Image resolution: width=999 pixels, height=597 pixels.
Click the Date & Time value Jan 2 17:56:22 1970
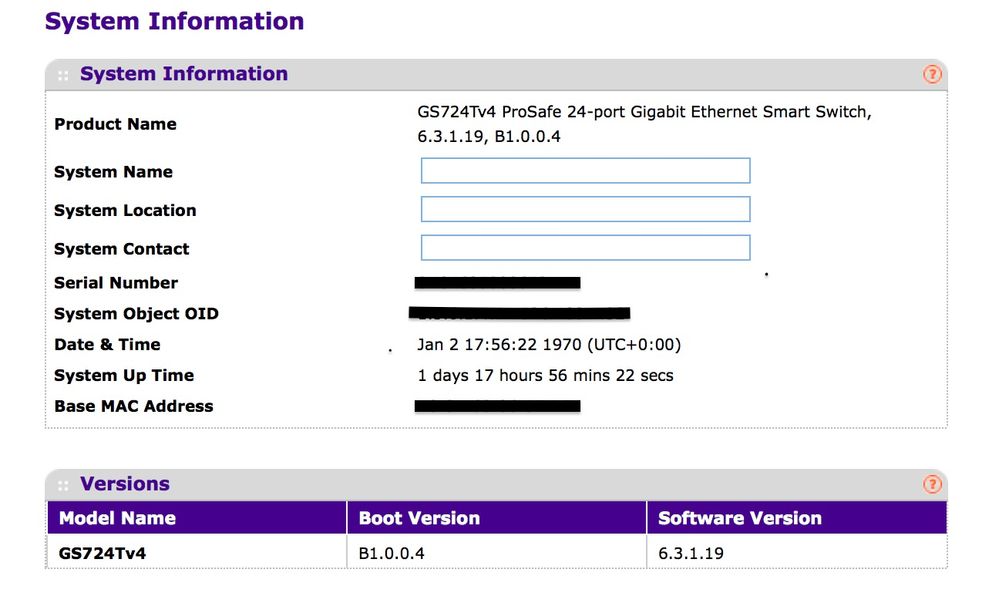[549, 345]
